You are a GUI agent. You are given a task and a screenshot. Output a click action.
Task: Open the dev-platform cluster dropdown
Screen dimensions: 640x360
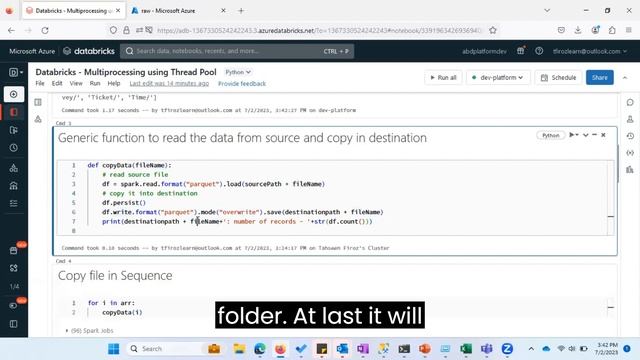pyautogui.click(x=498, y=78)
